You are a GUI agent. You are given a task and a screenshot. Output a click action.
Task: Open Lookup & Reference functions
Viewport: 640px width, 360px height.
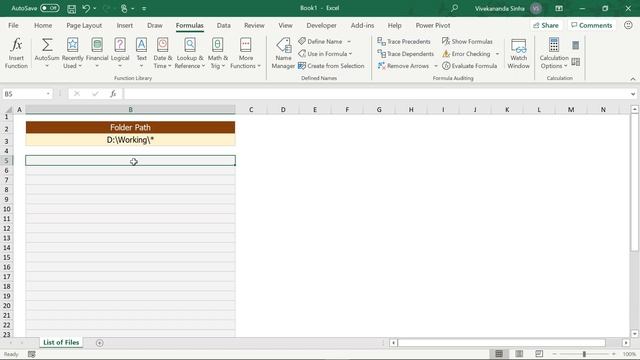(190, 53)
